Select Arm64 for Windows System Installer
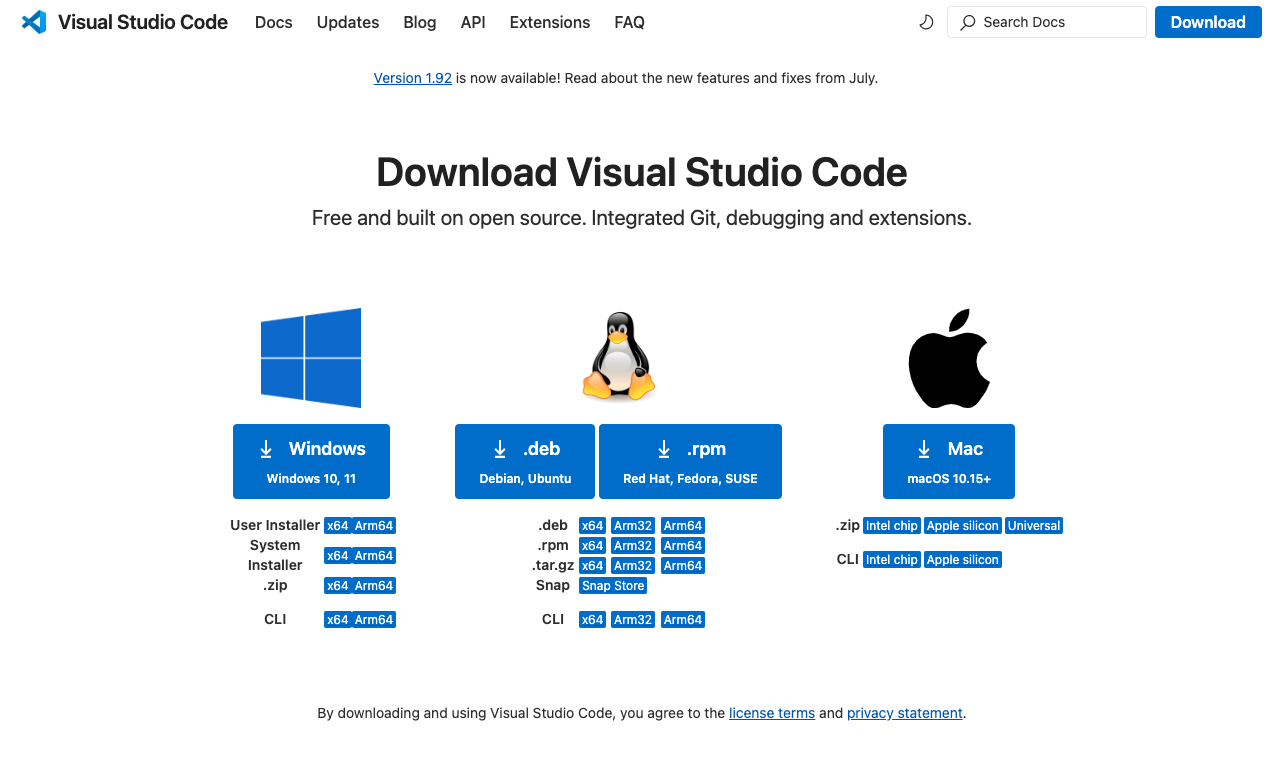 point(374,556)
